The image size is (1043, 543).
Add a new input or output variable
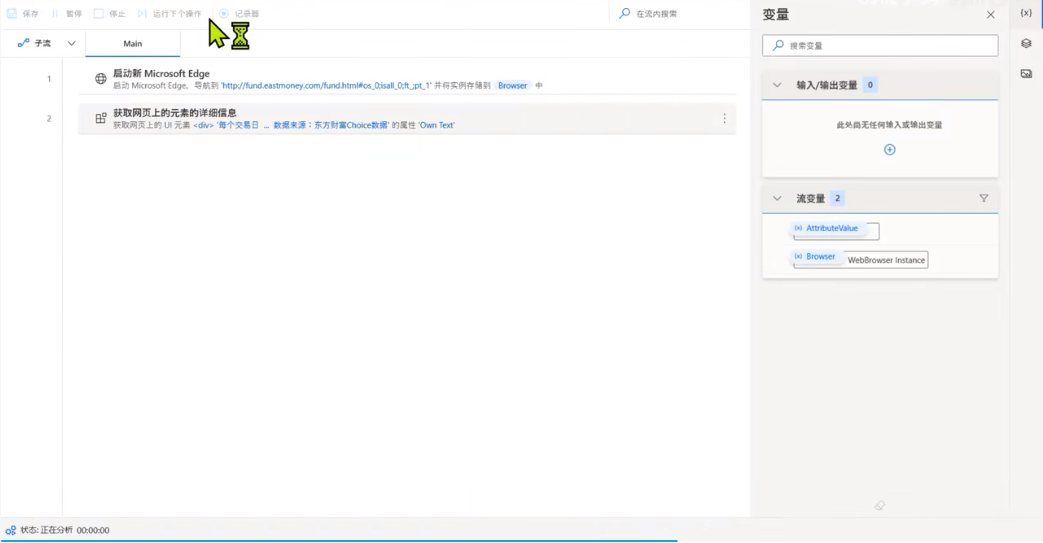point(889,150)
